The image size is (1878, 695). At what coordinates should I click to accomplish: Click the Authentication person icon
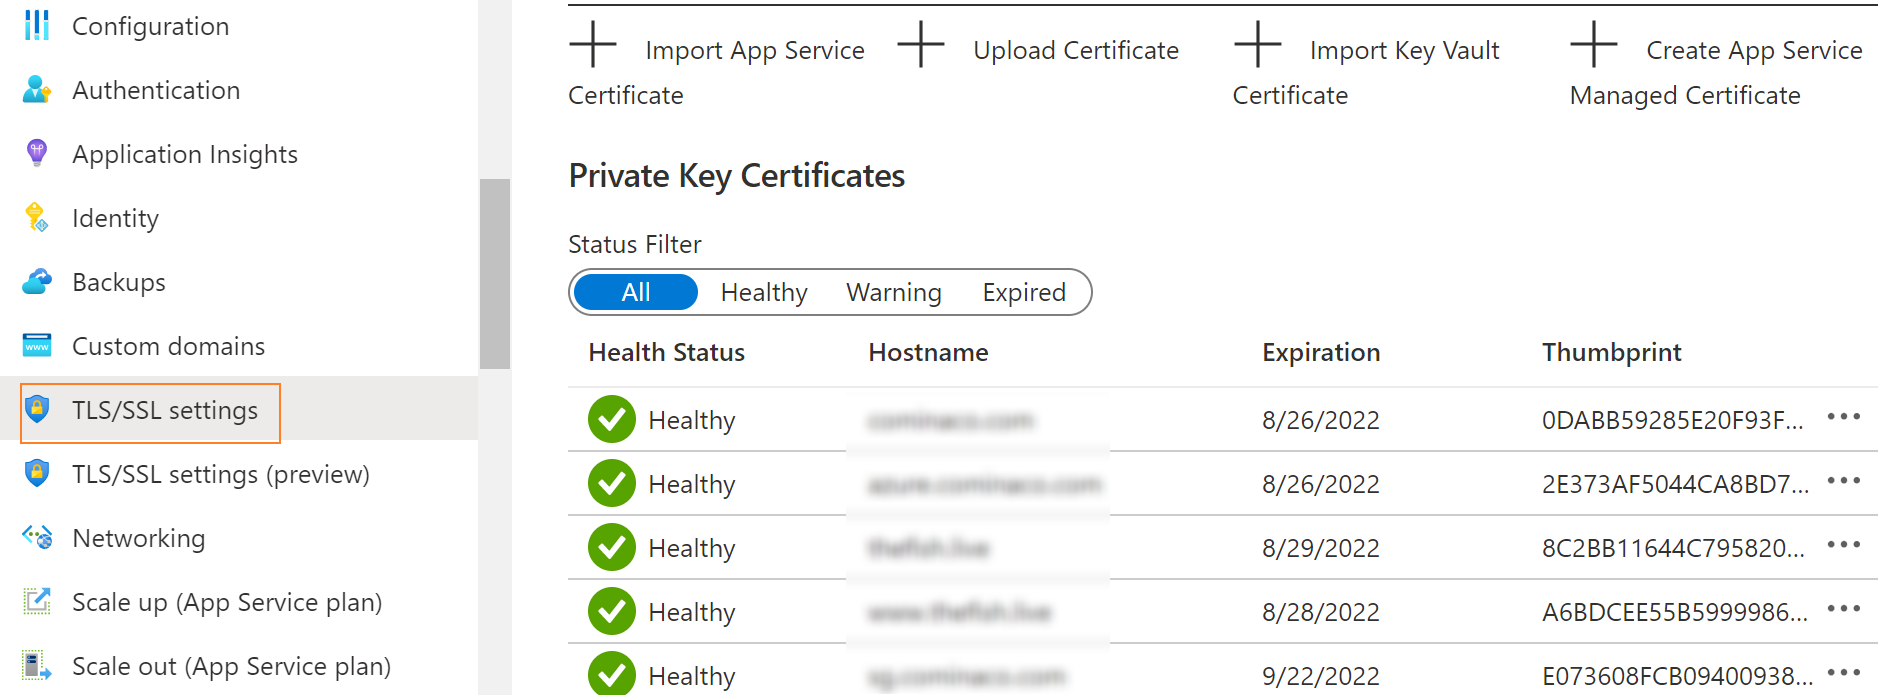point(37,90)
